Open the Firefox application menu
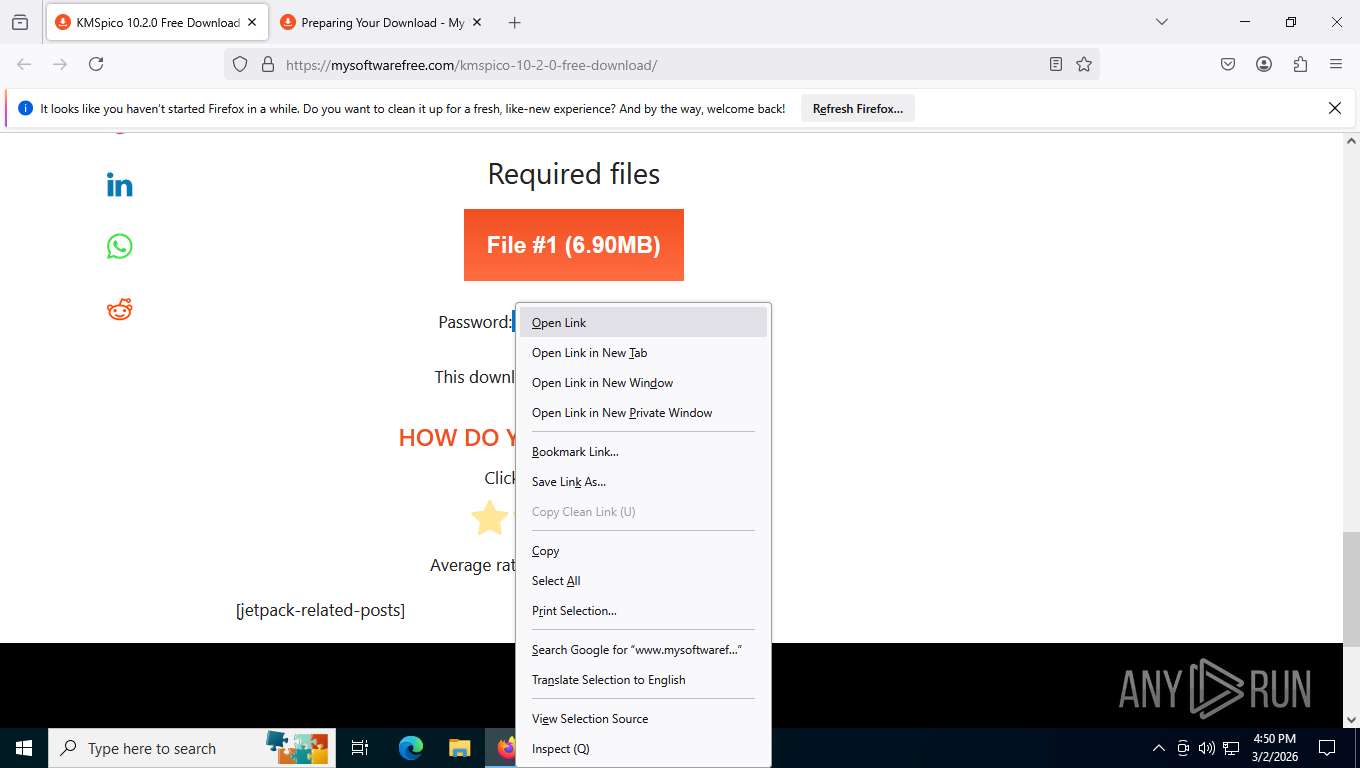1360x768 pixels. point(1336,64)
